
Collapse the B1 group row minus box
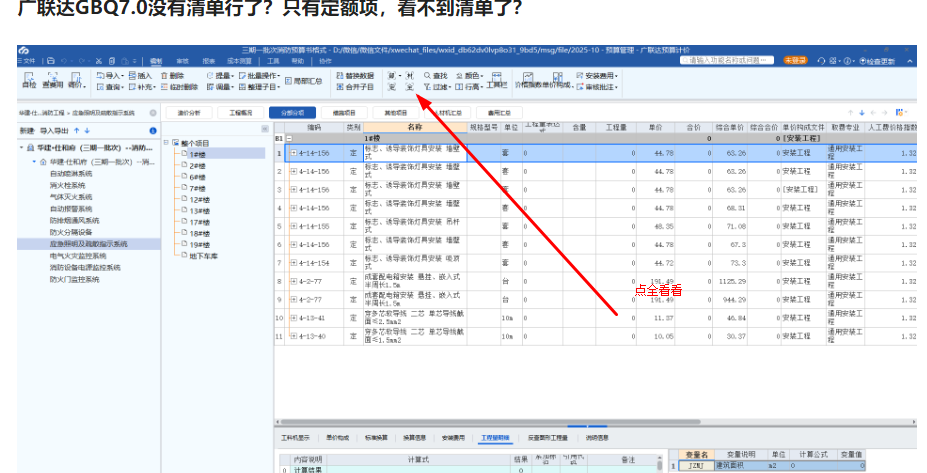coord(289,138)
